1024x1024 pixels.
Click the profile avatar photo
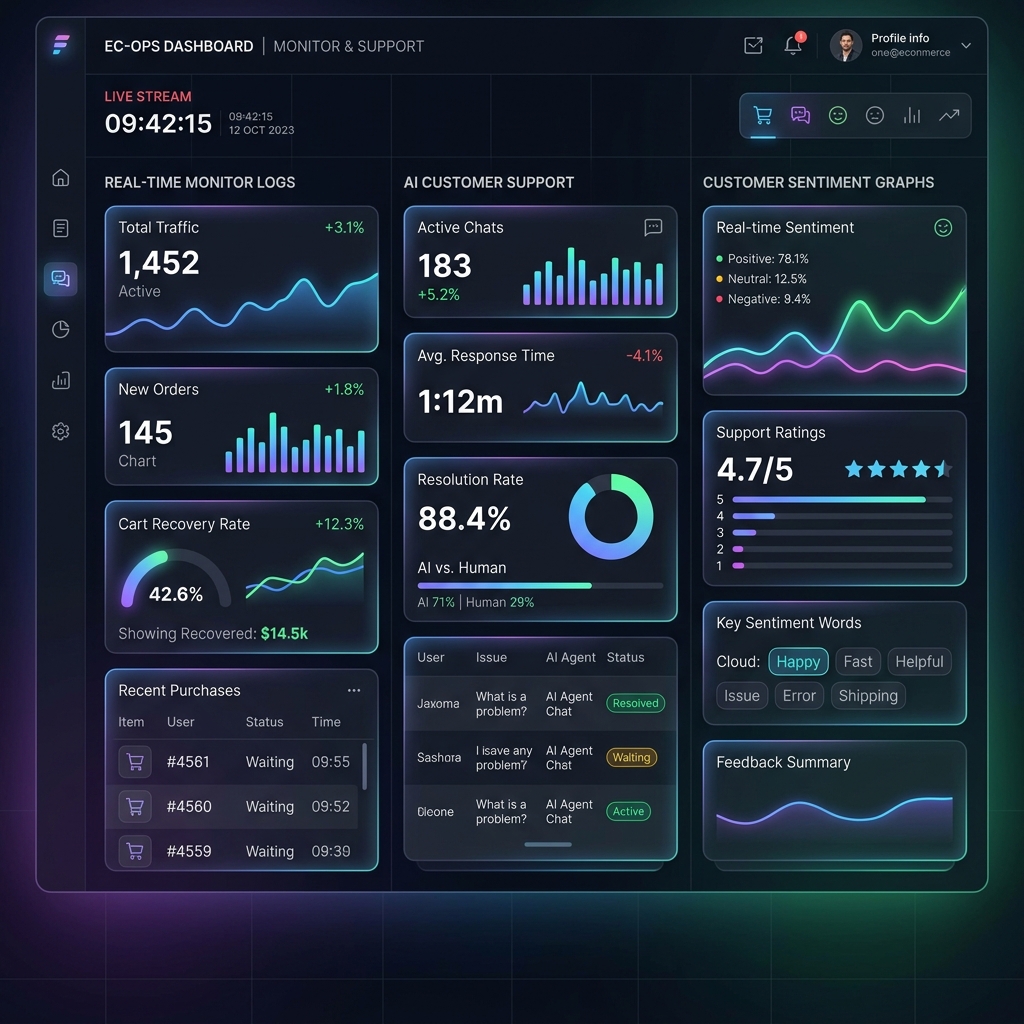pyautogui.click(x=846, y=46)
